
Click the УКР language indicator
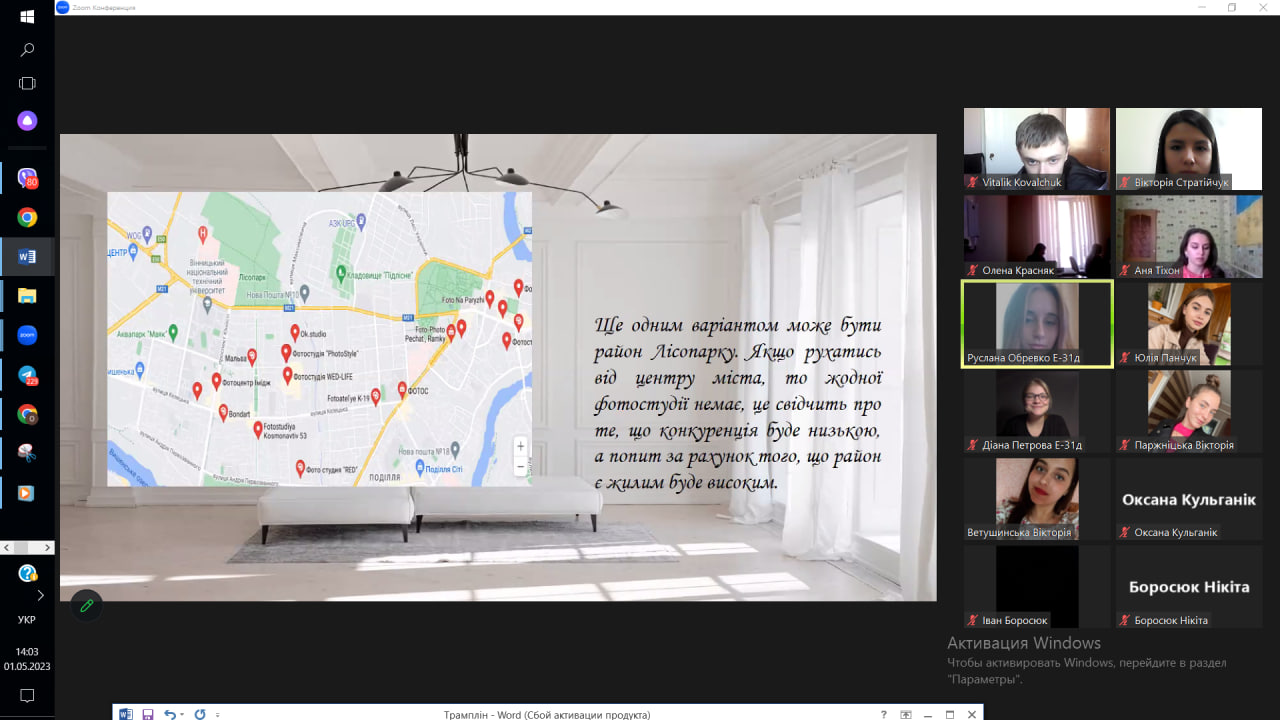pyautogui.click(x=27, y=620)
